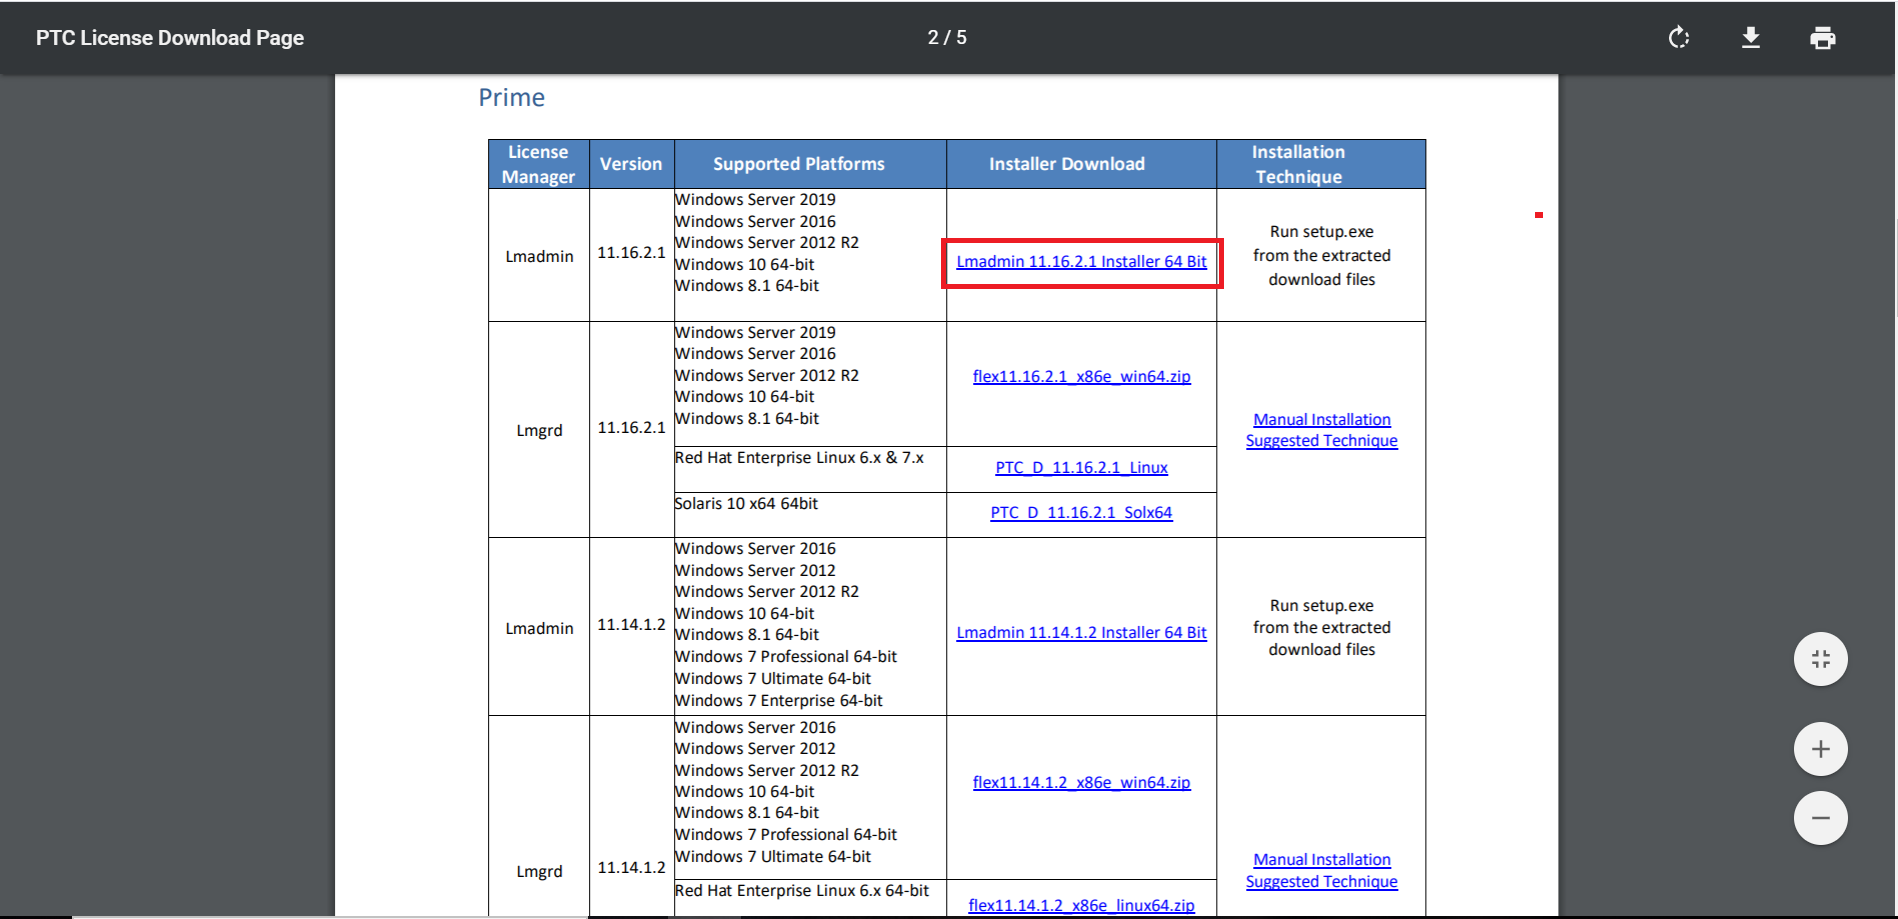Open PTC_D_11.16.2.1_Linux link
The height and width of the screenshot is (919, 1898).
tap(1081, 468)
